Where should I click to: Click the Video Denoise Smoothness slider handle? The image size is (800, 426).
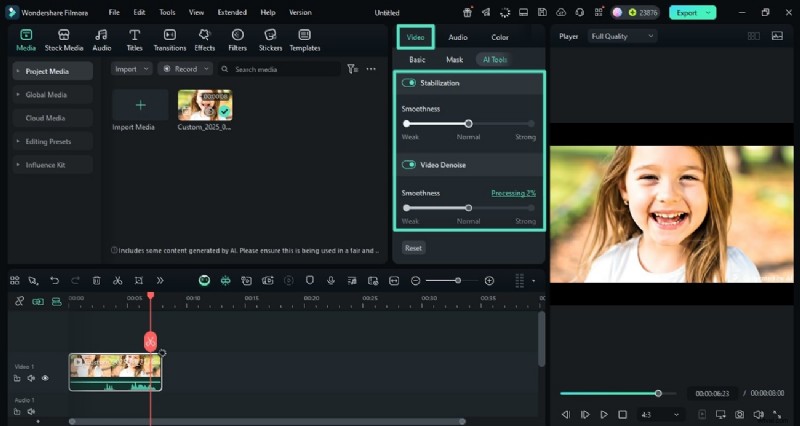pos(468,208)
